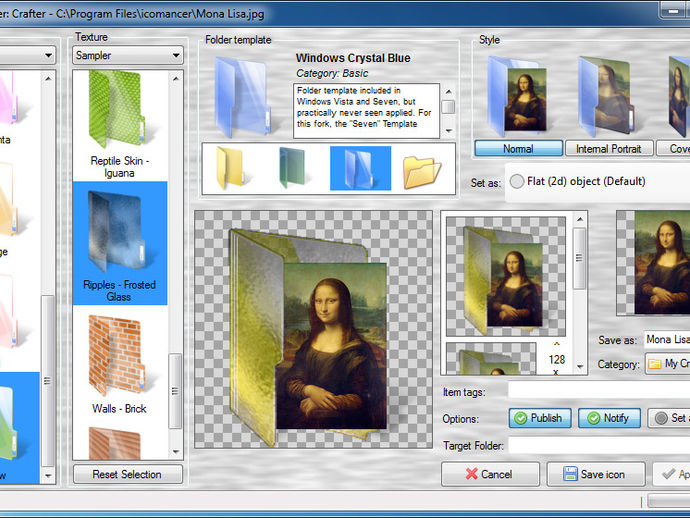
Task: Click the Category: Basic text
Action: point(332,73)
